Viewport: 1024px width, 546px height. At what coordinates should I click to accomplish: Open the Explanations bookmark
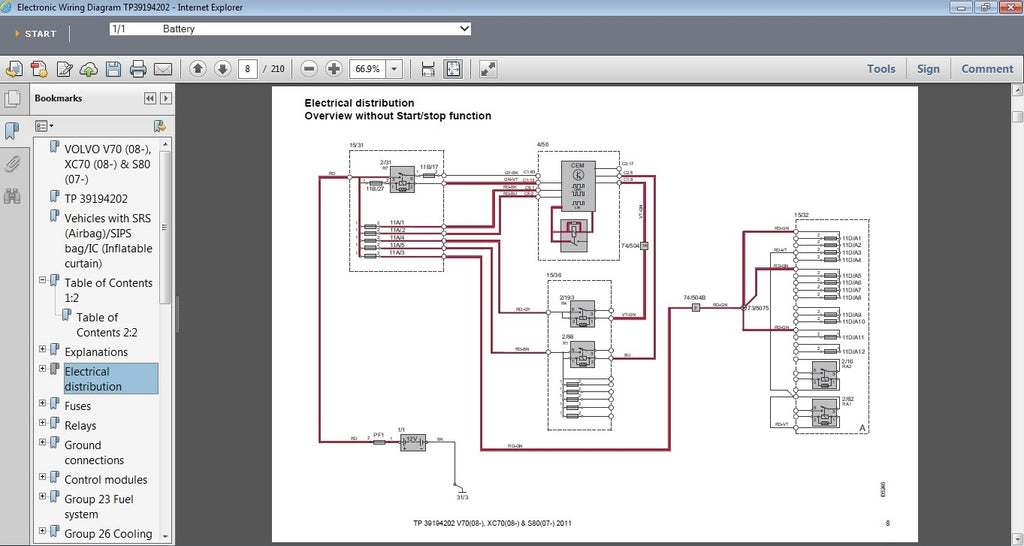(x=96, y=352)
